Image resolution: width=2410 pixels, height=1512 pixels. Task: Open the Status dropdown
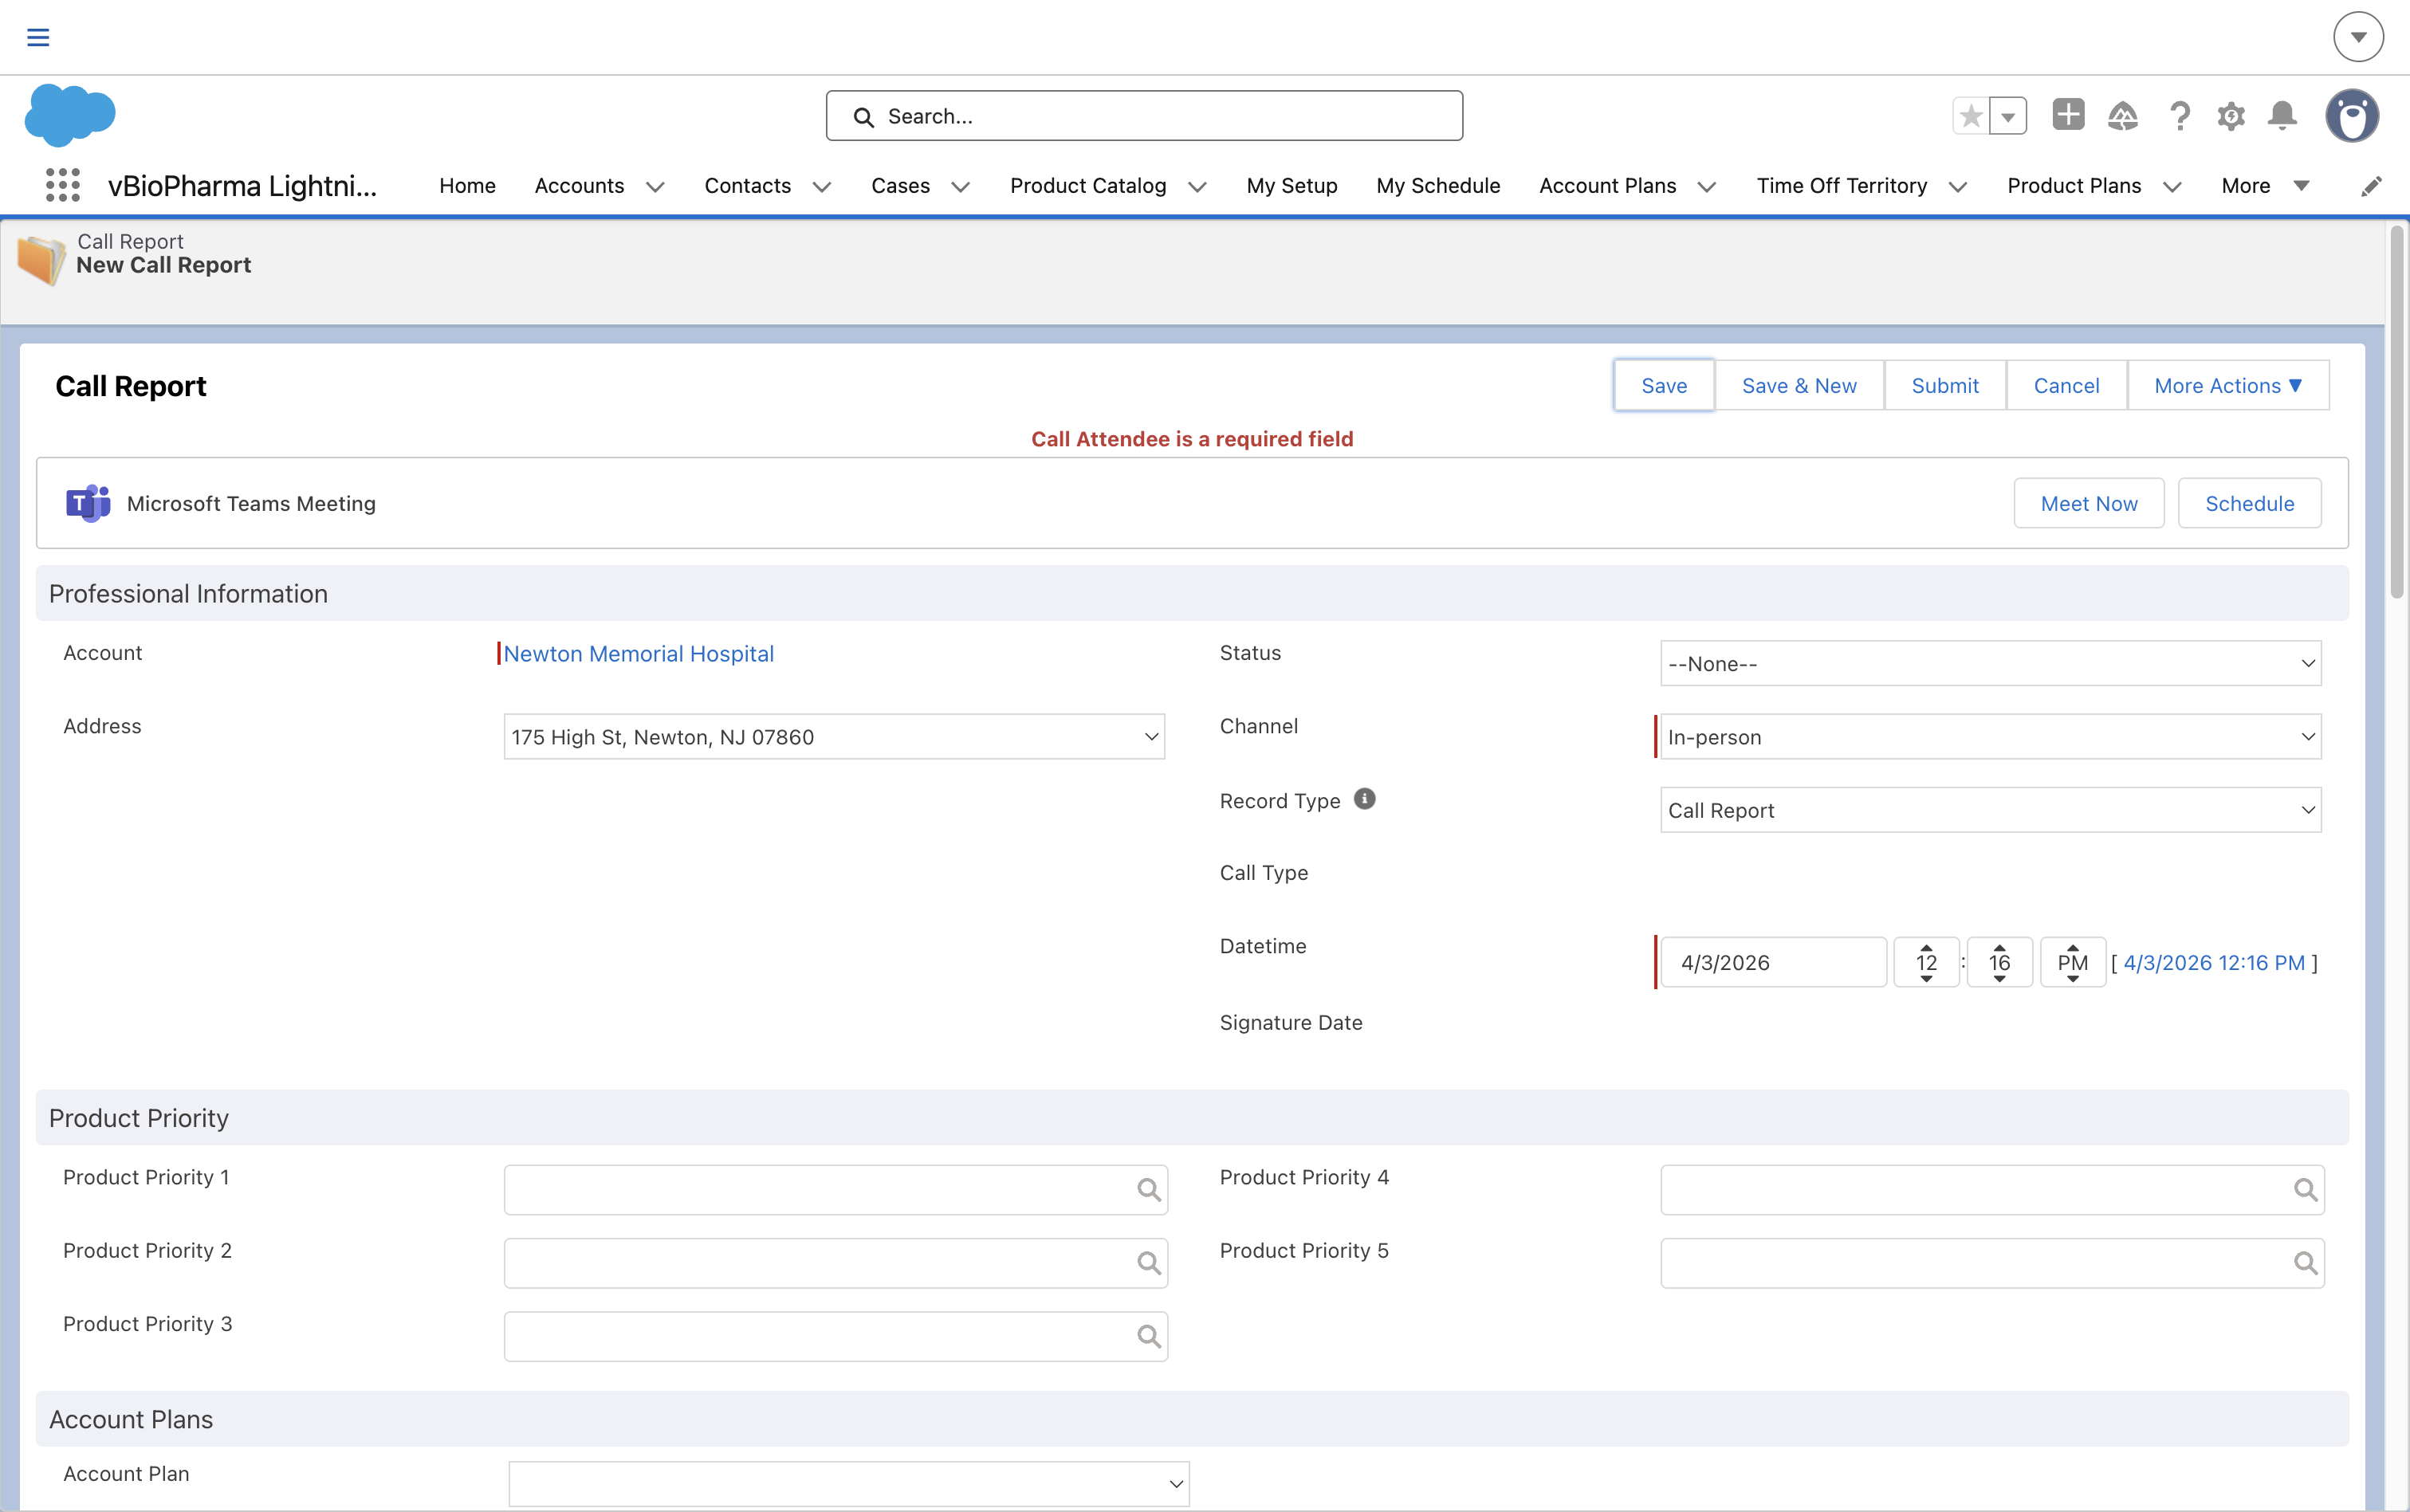click(x=1990, y=664)
